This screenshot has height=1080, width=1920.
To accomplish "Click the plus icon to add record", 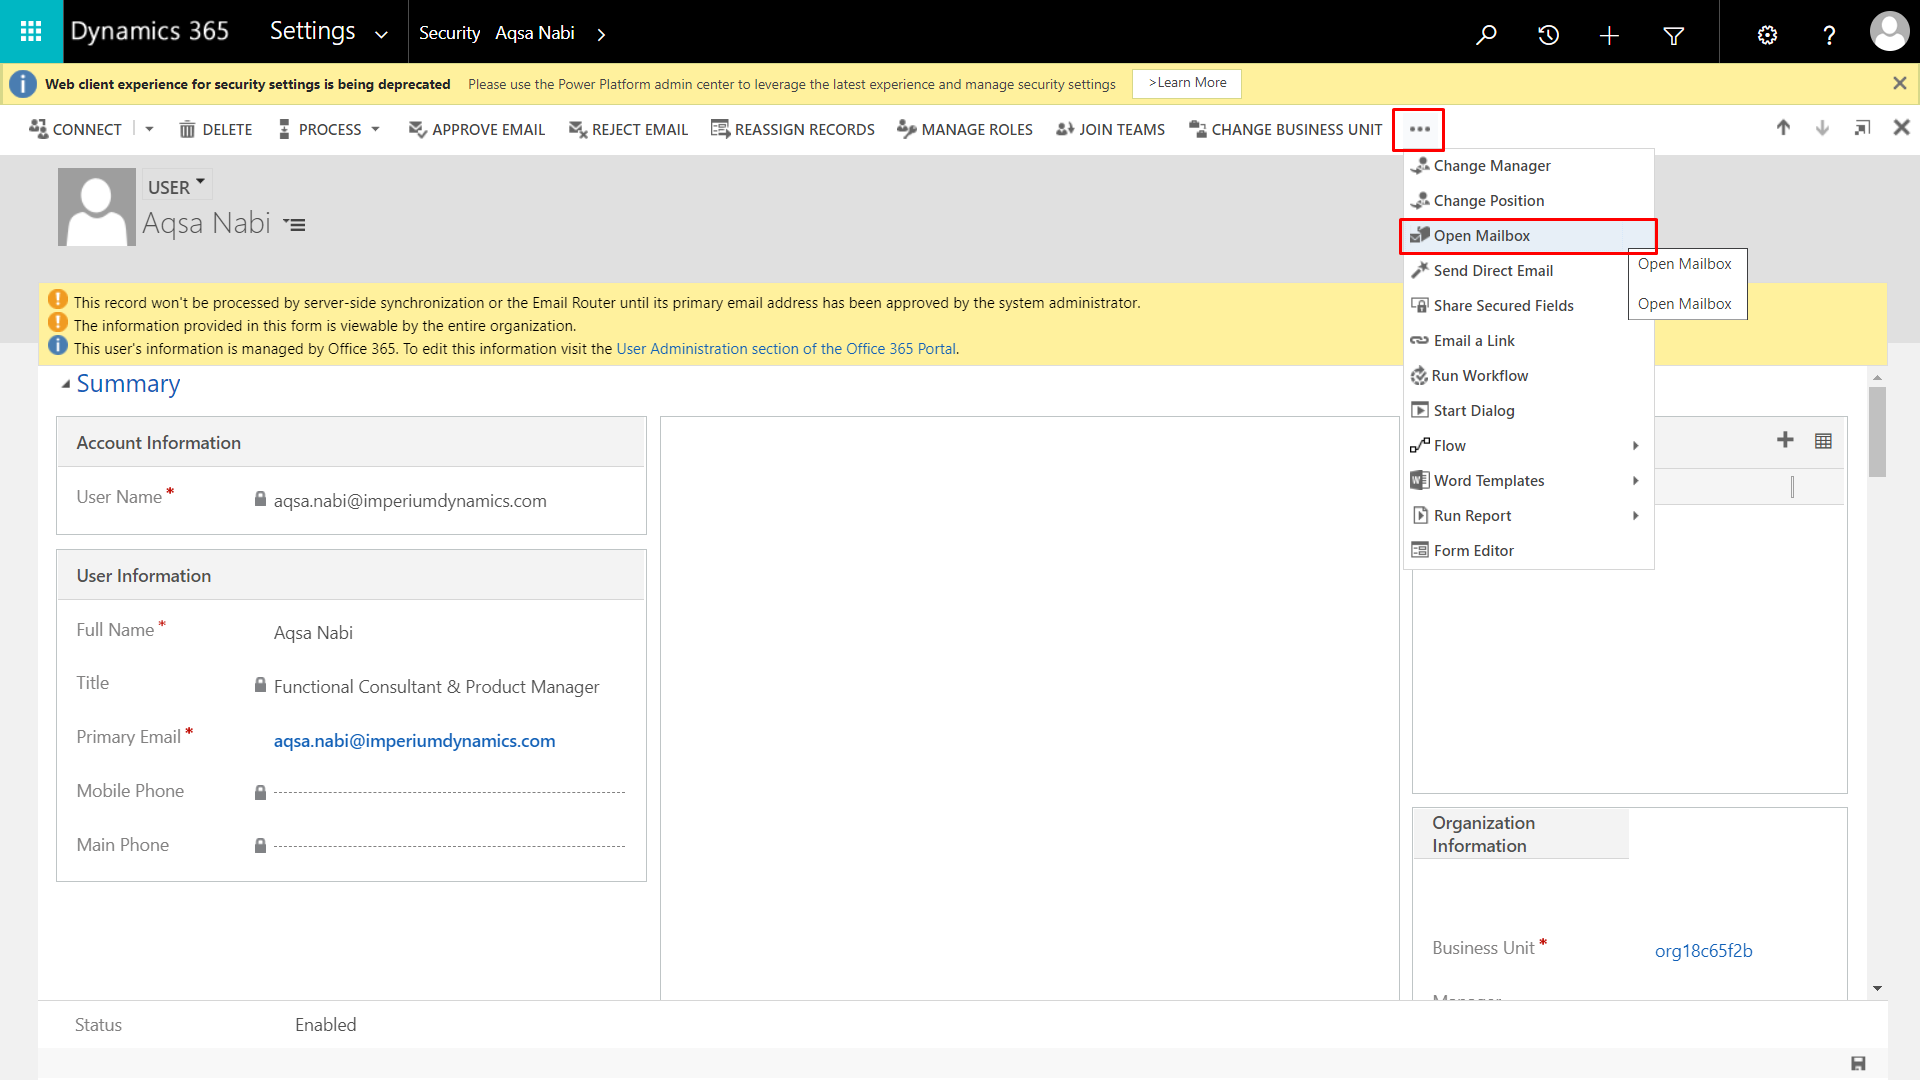I will click(x=1785, y=440).
